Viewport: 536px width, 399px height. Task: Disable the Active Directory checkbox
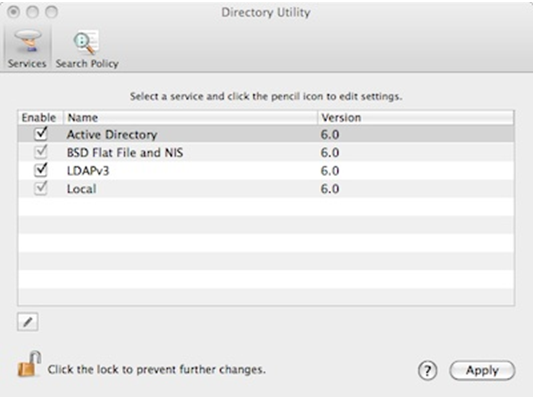pos(41,133)
